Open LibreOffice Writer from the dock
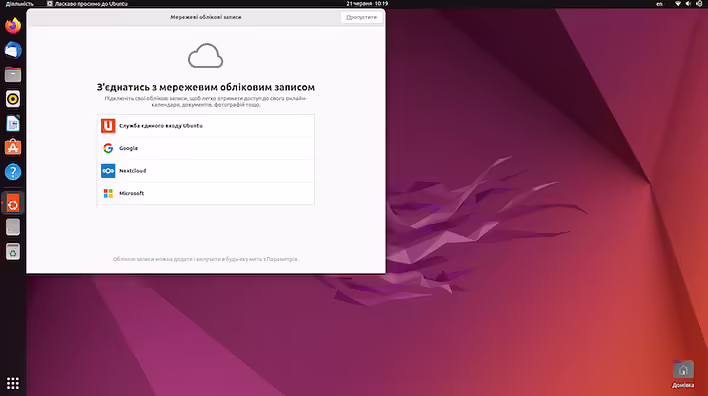Screen dimensions: 708x396 click(x=13, y=123)
